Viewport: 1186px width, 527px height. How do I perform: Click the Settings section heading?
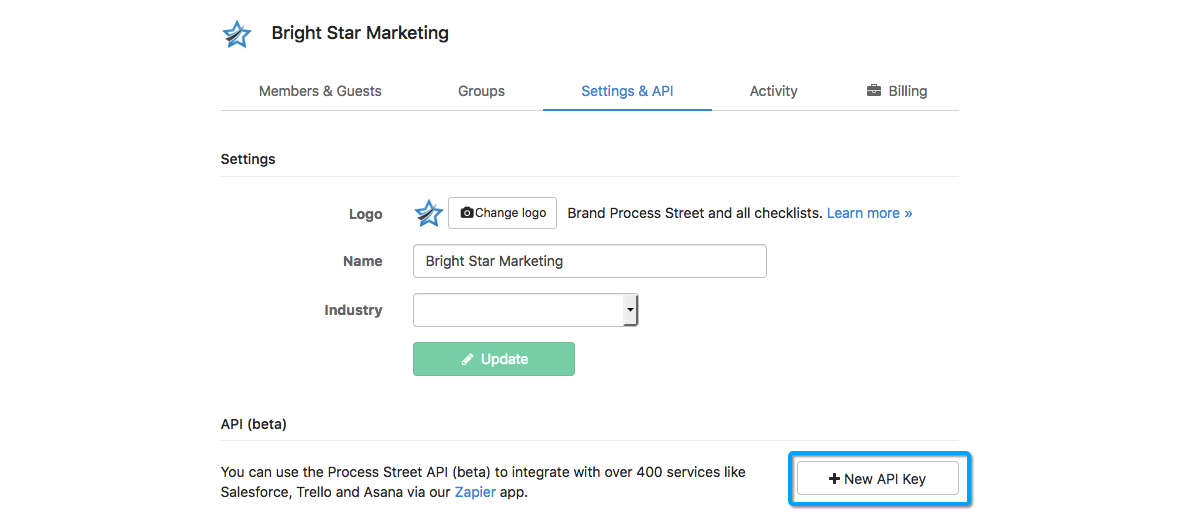[248, 160]
